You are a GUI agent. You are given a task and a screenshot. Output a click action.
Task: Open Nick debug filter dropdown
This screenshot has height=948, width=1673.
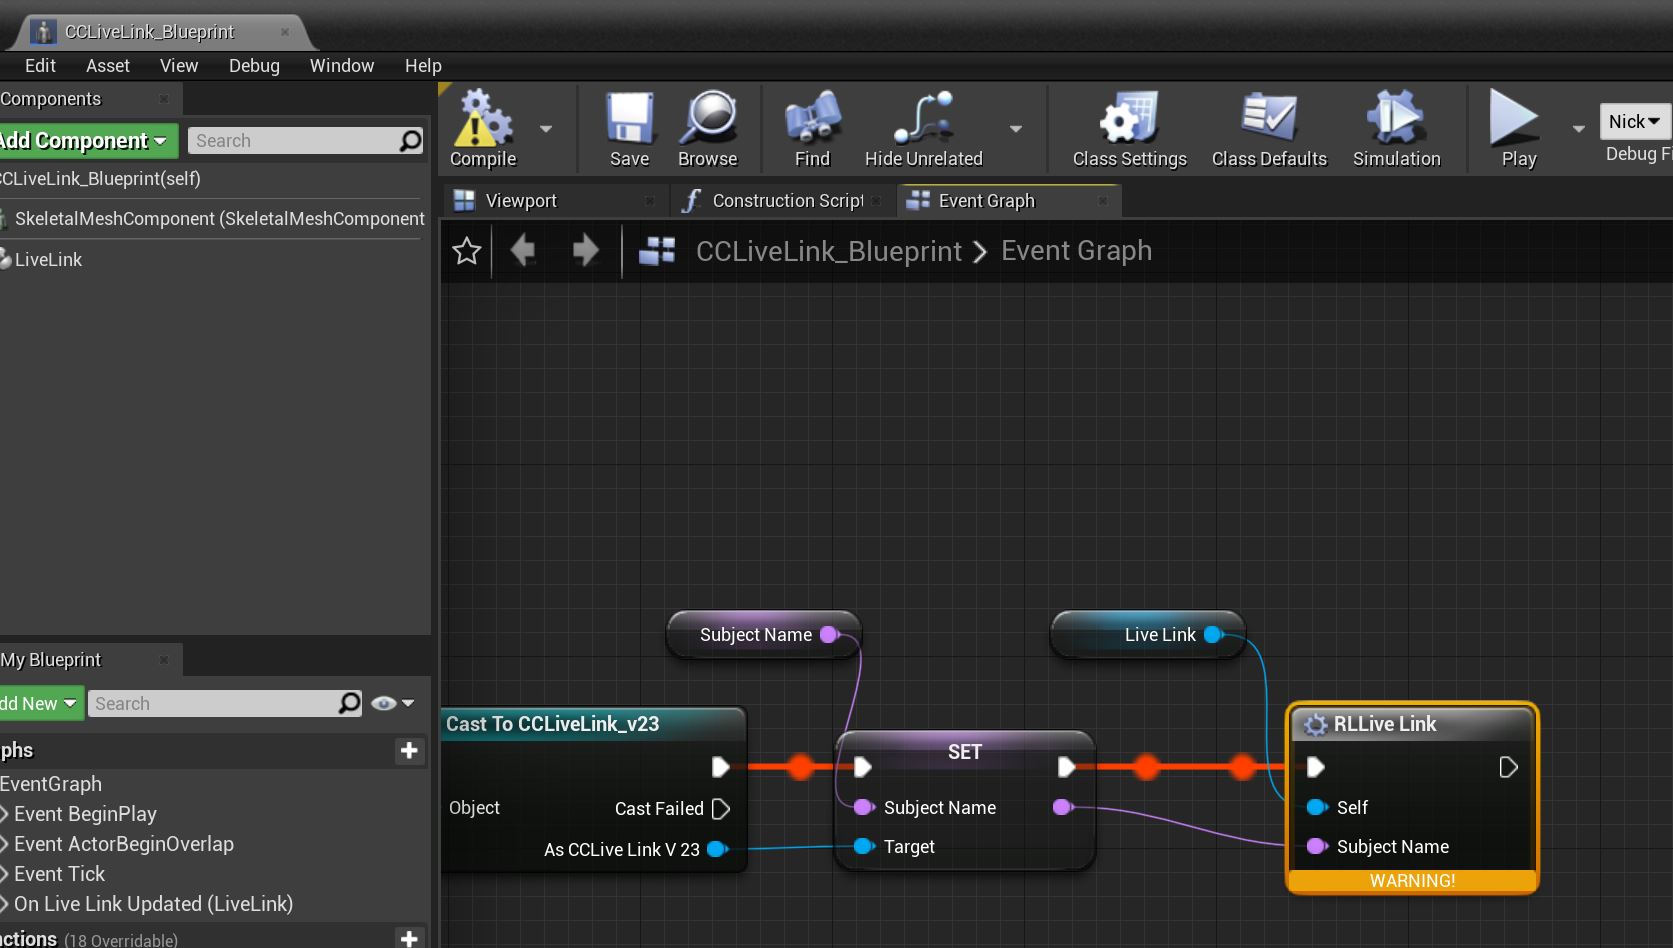[x=1635, y=121]
